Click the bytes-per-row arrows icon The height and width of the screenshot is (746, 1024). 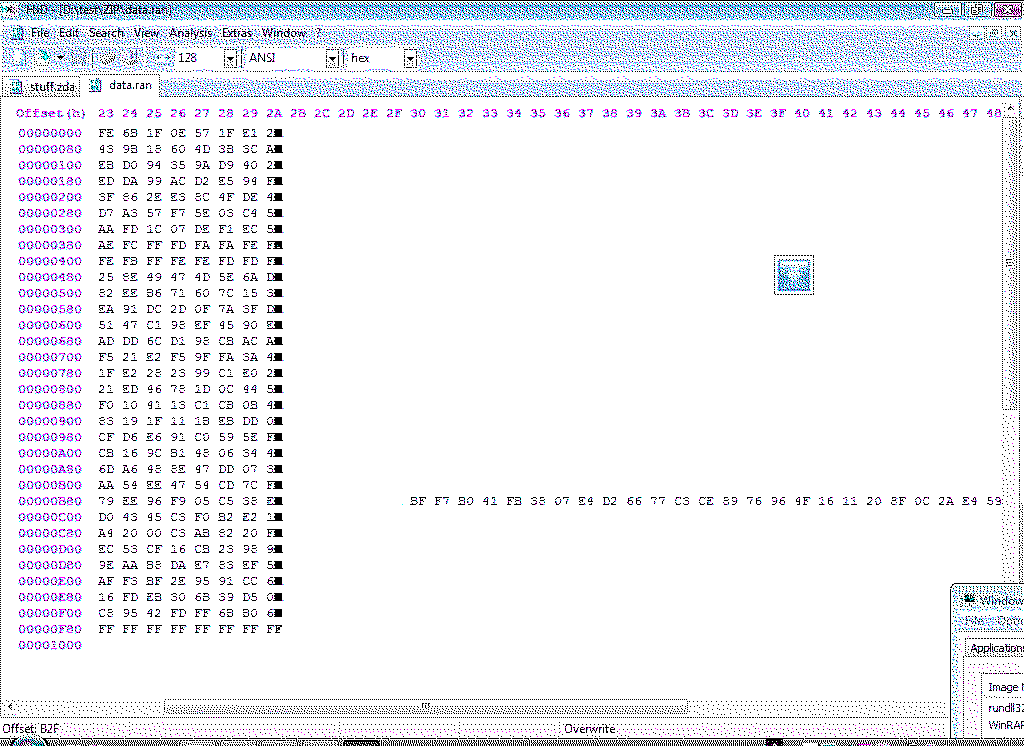point(163,57)
